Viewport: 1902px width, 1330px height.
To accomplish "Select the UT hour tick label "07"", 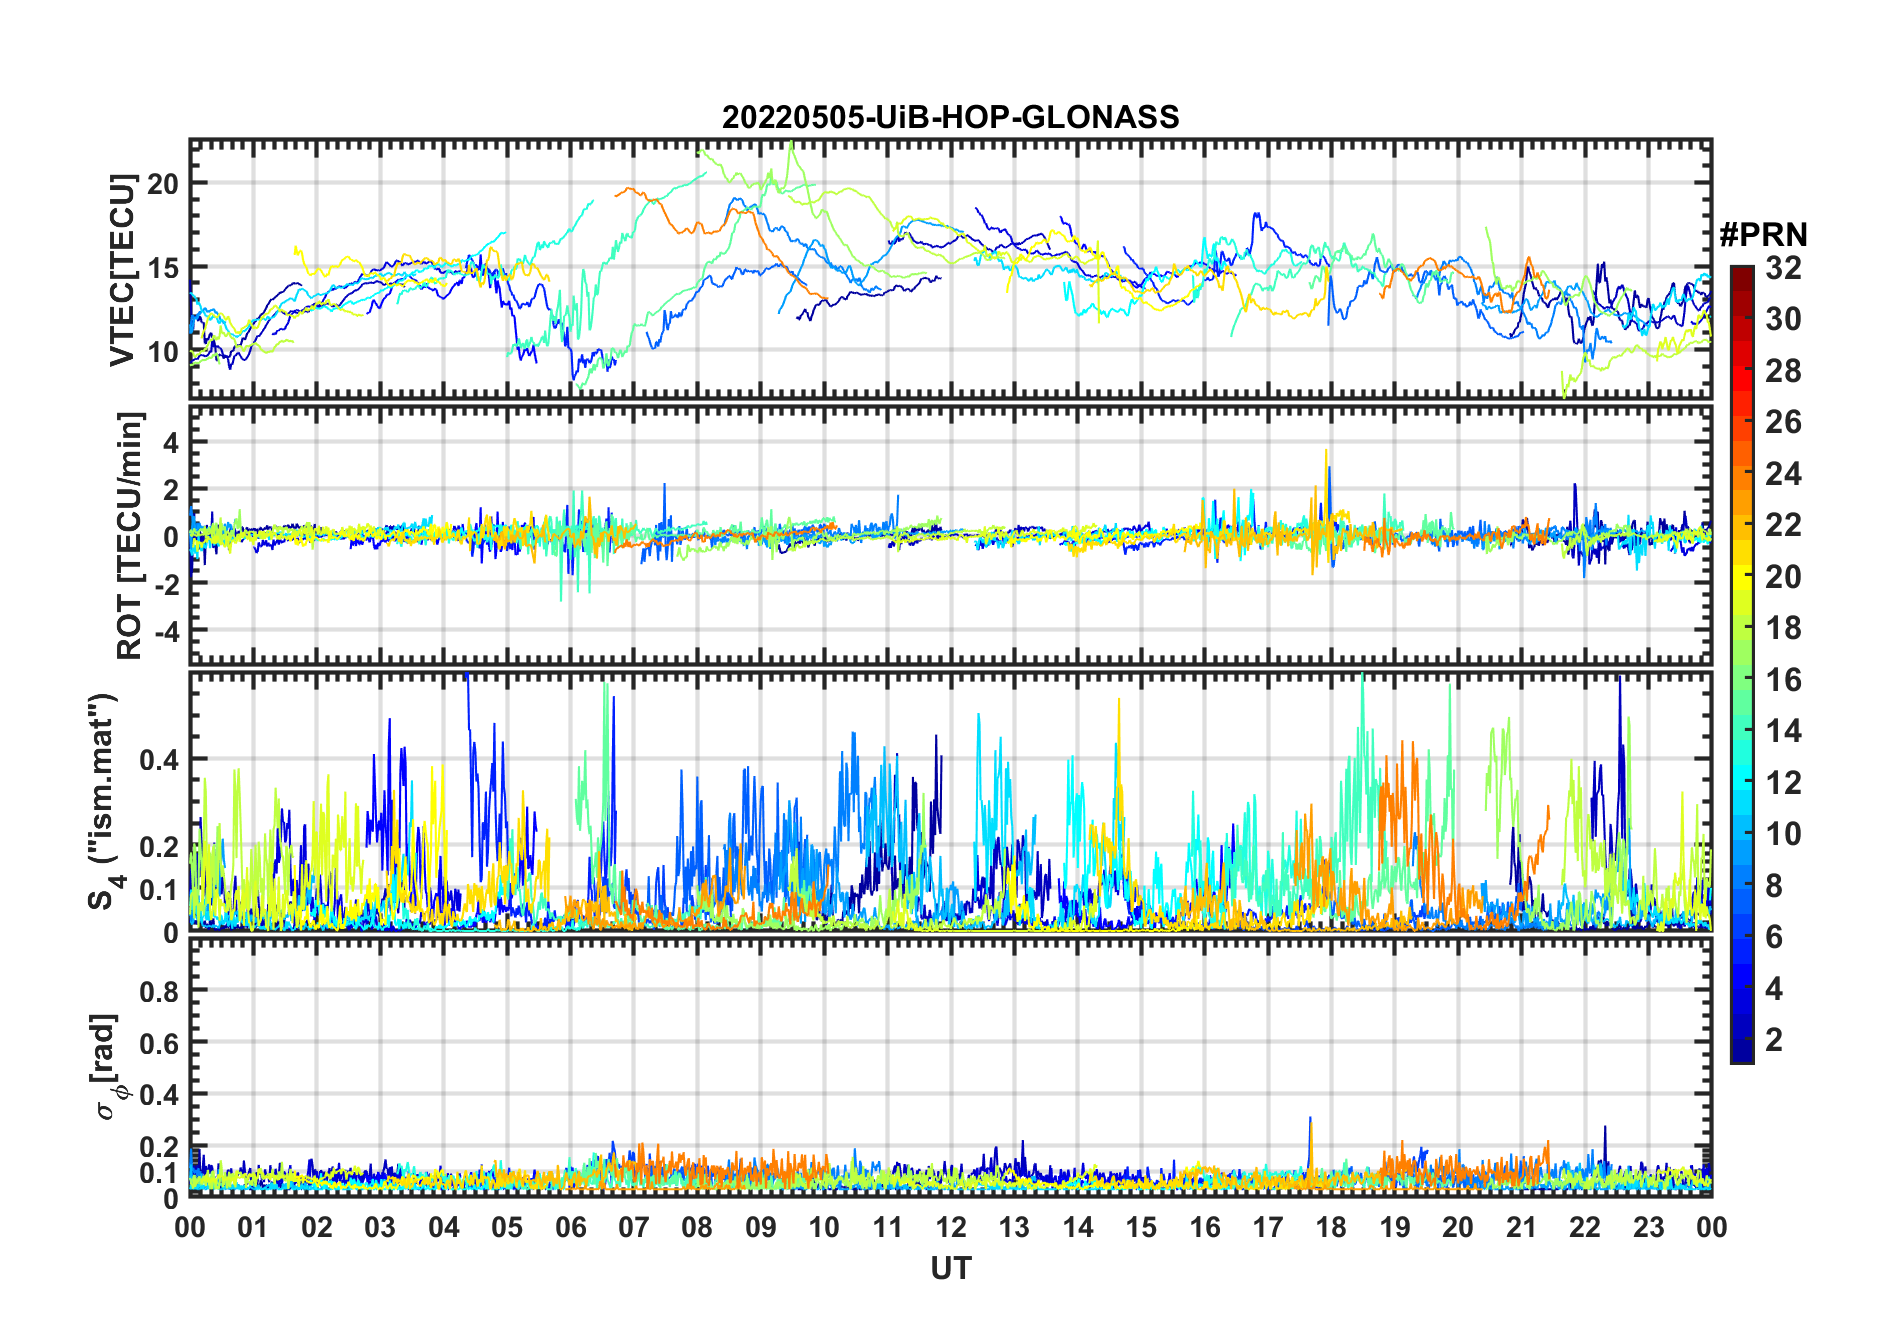I will [634, 1228].
